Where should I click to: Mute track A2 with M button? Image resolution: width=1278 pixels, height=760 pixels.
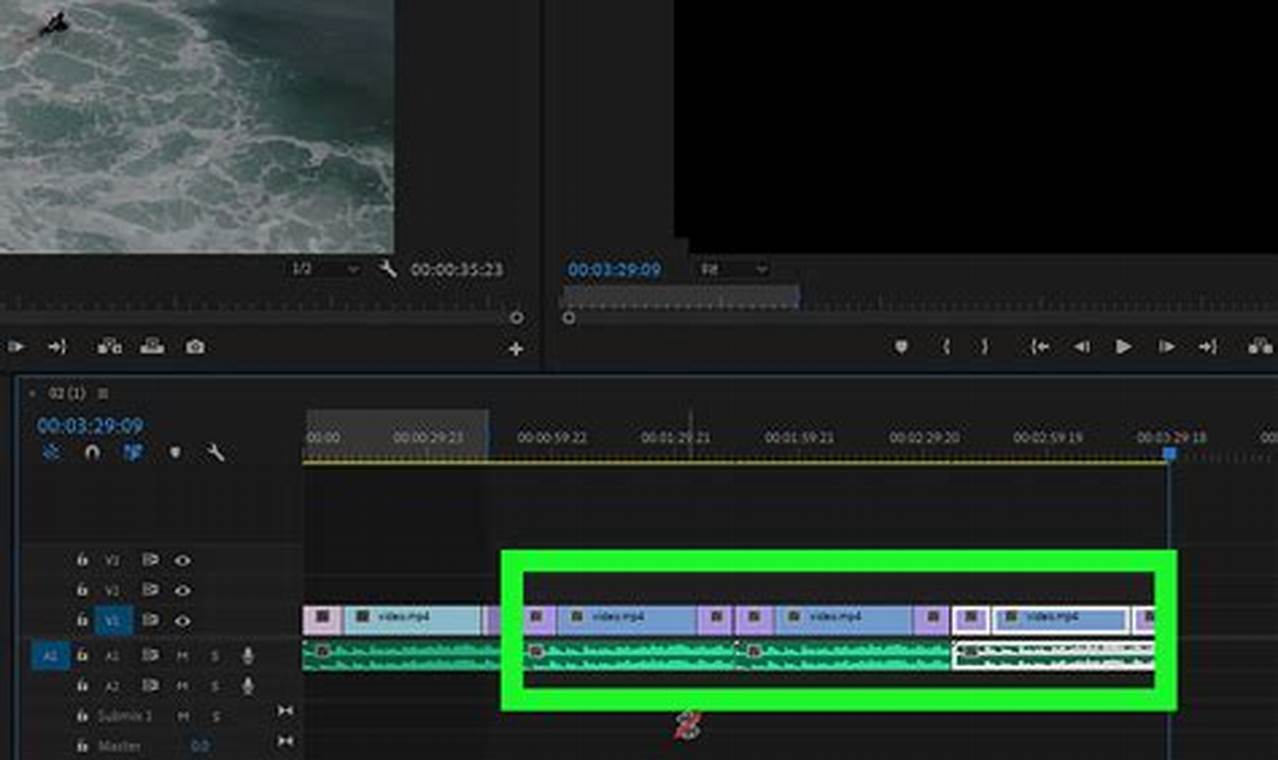click(183, 686)
